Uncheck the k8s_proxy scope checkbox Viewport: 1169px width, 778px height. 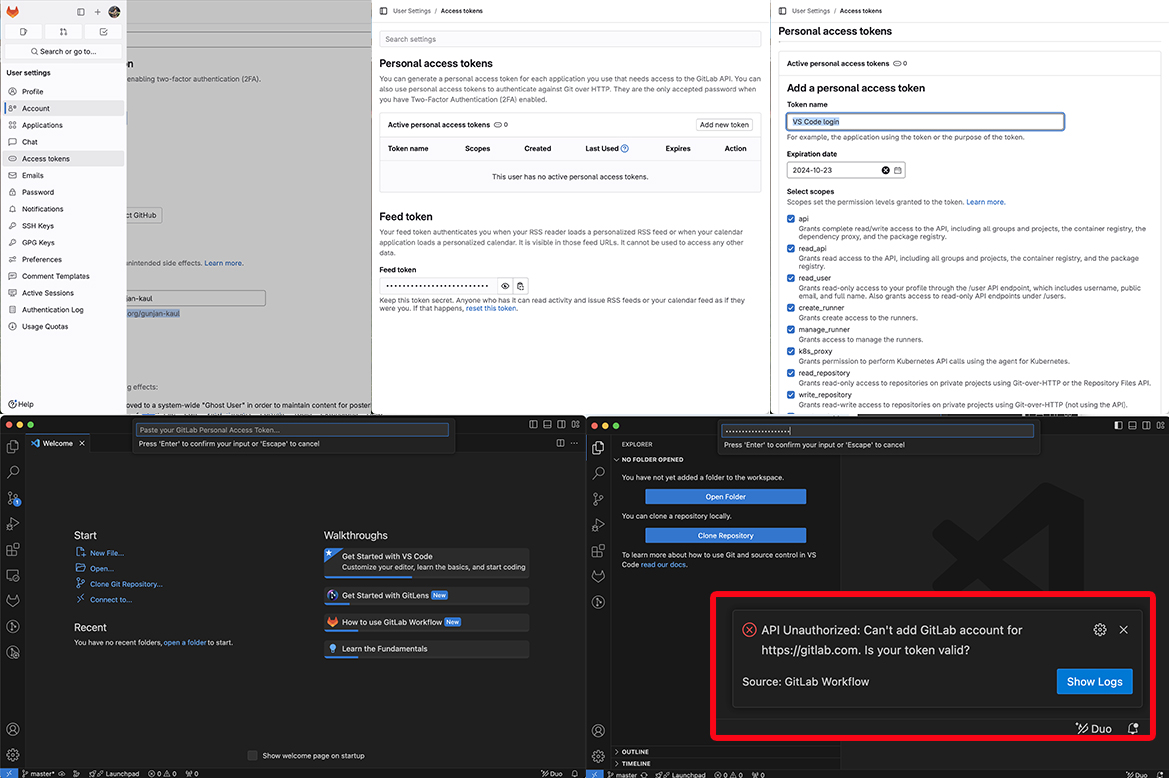[x=791, y=351]
